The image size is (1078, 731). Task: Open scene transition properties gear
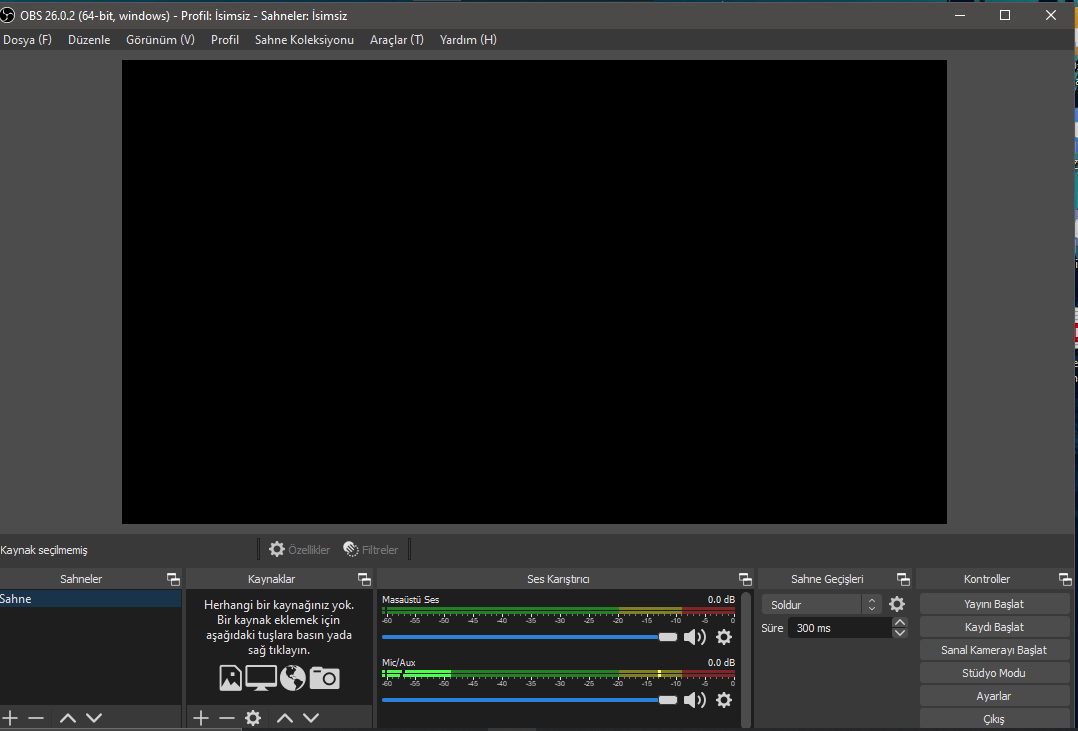click(897, 604)
